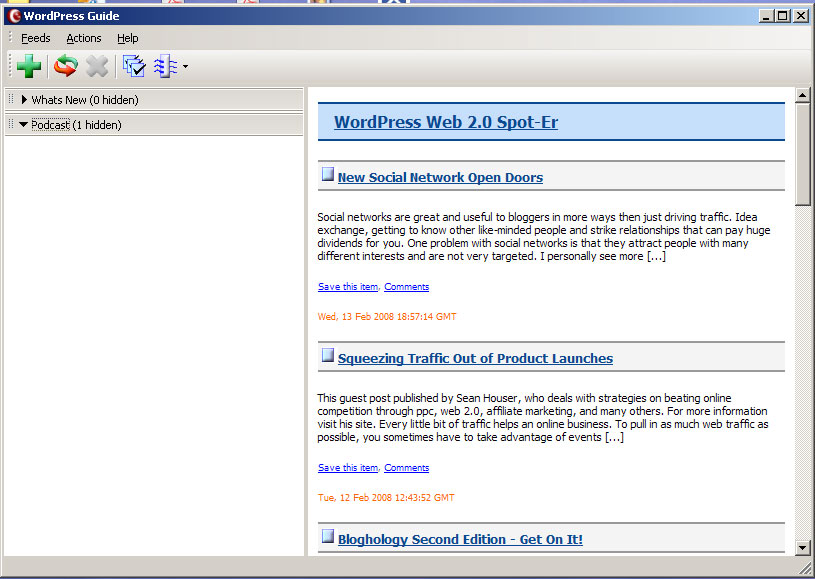Click the scrollbar up arrow
Viewport: 815px width, 579px height.
(803, 95)
